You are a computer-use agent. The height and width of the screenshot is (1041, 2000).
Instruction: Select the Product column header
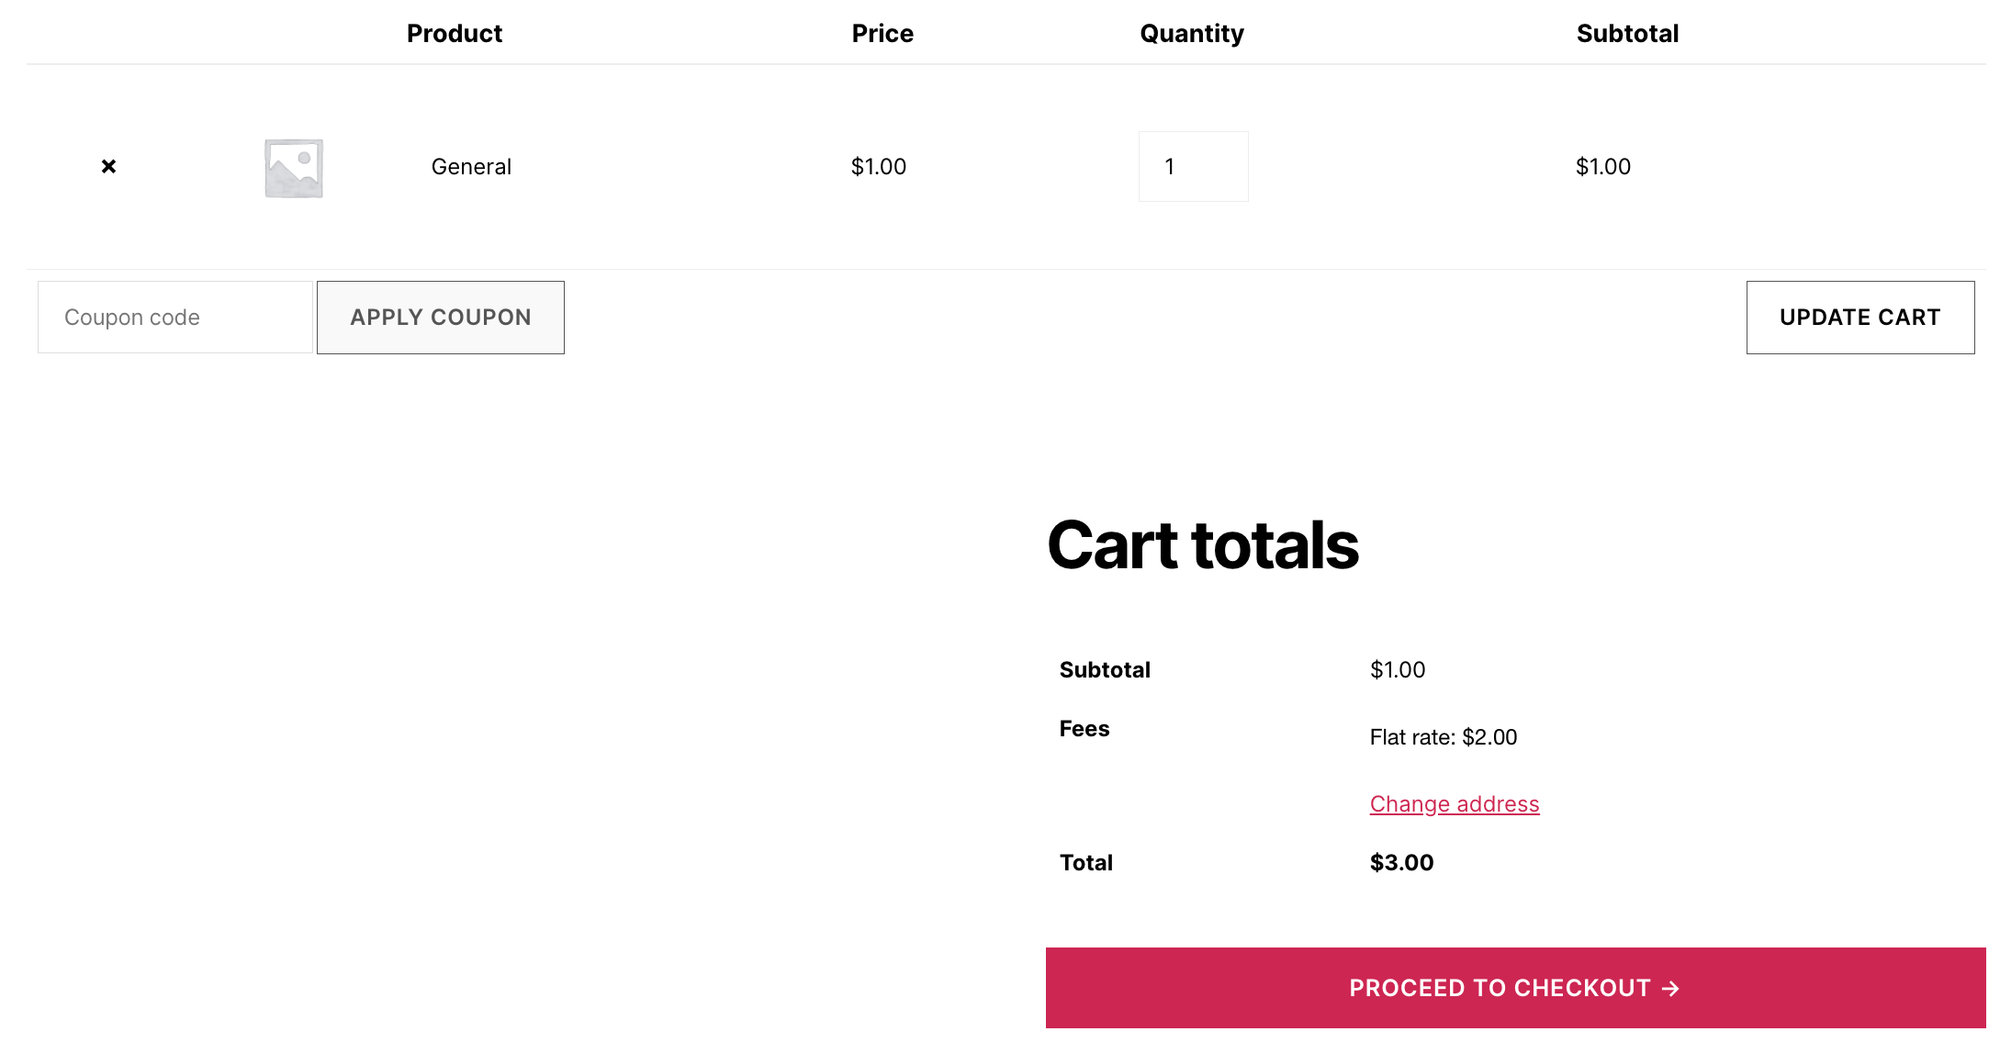[454, 33]
